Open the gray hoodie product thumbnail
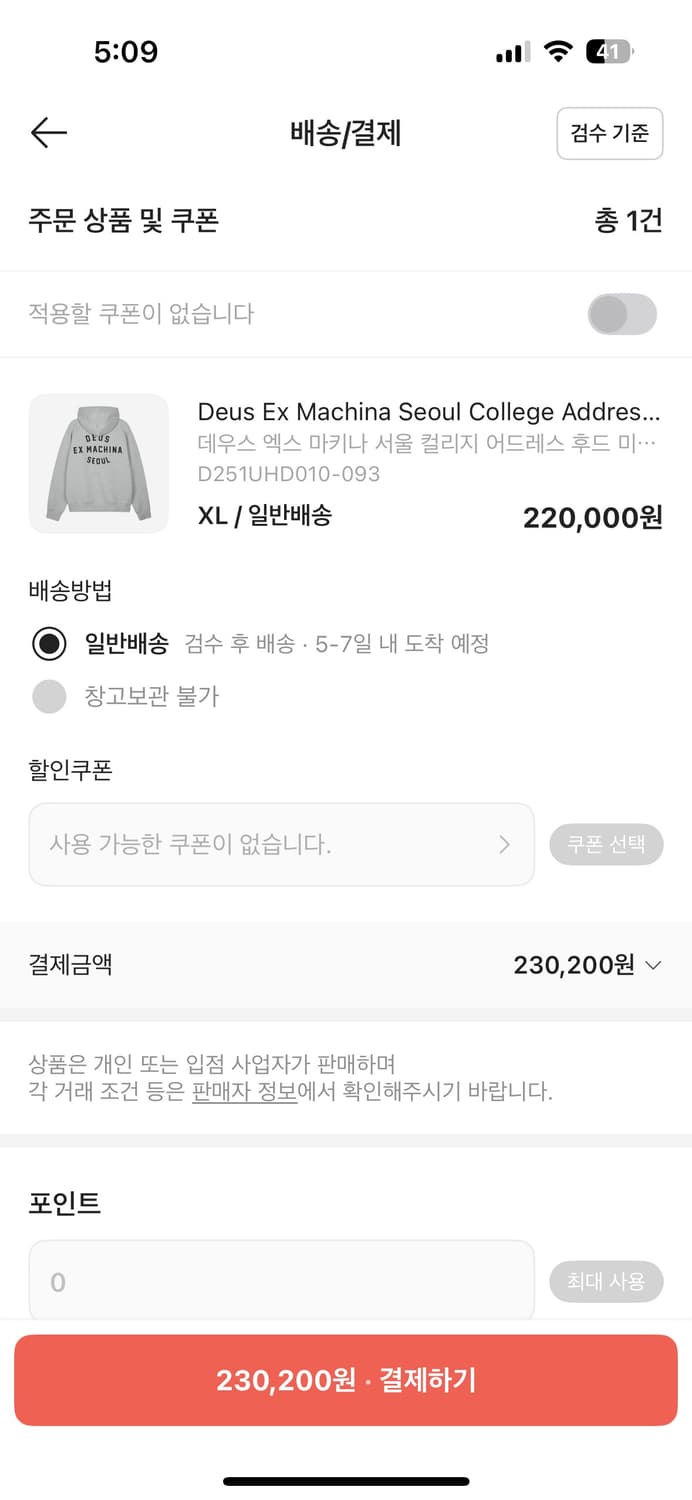Image resolution: width=692 pixels, height=1500 pixels. [99, 463]
